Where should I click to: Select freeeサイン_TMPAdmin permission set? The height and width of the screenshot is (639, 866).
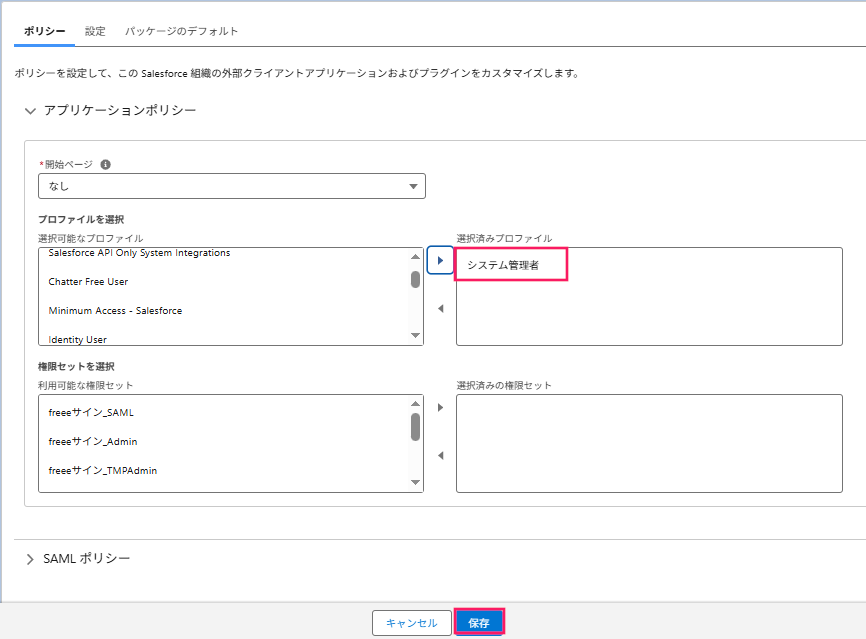coord(103,471)
